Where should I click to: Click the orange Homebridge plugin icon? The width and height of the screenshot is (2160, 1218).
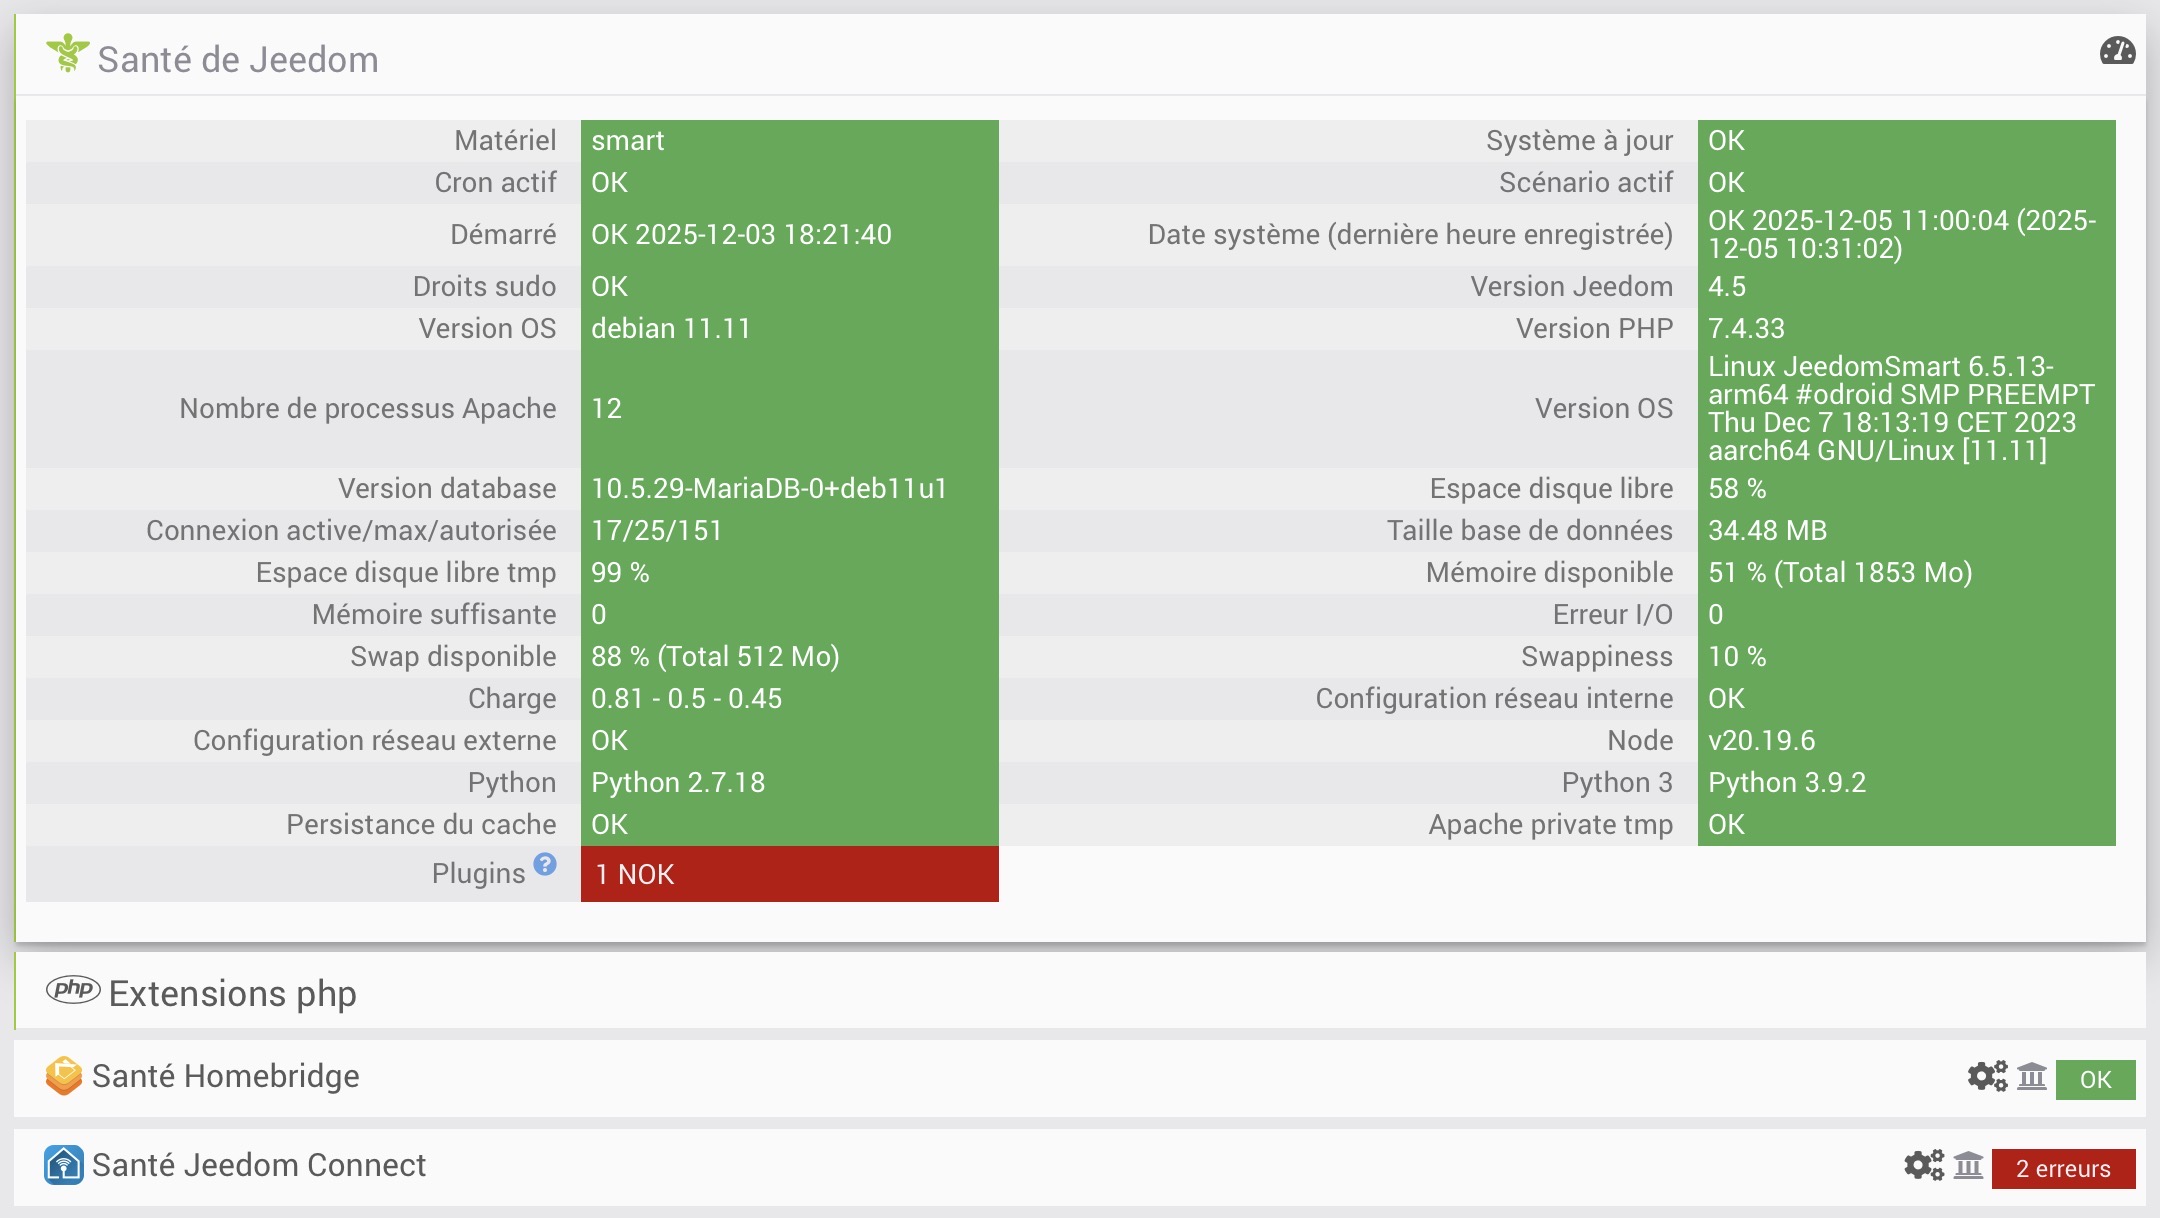tap(63, 1076)
